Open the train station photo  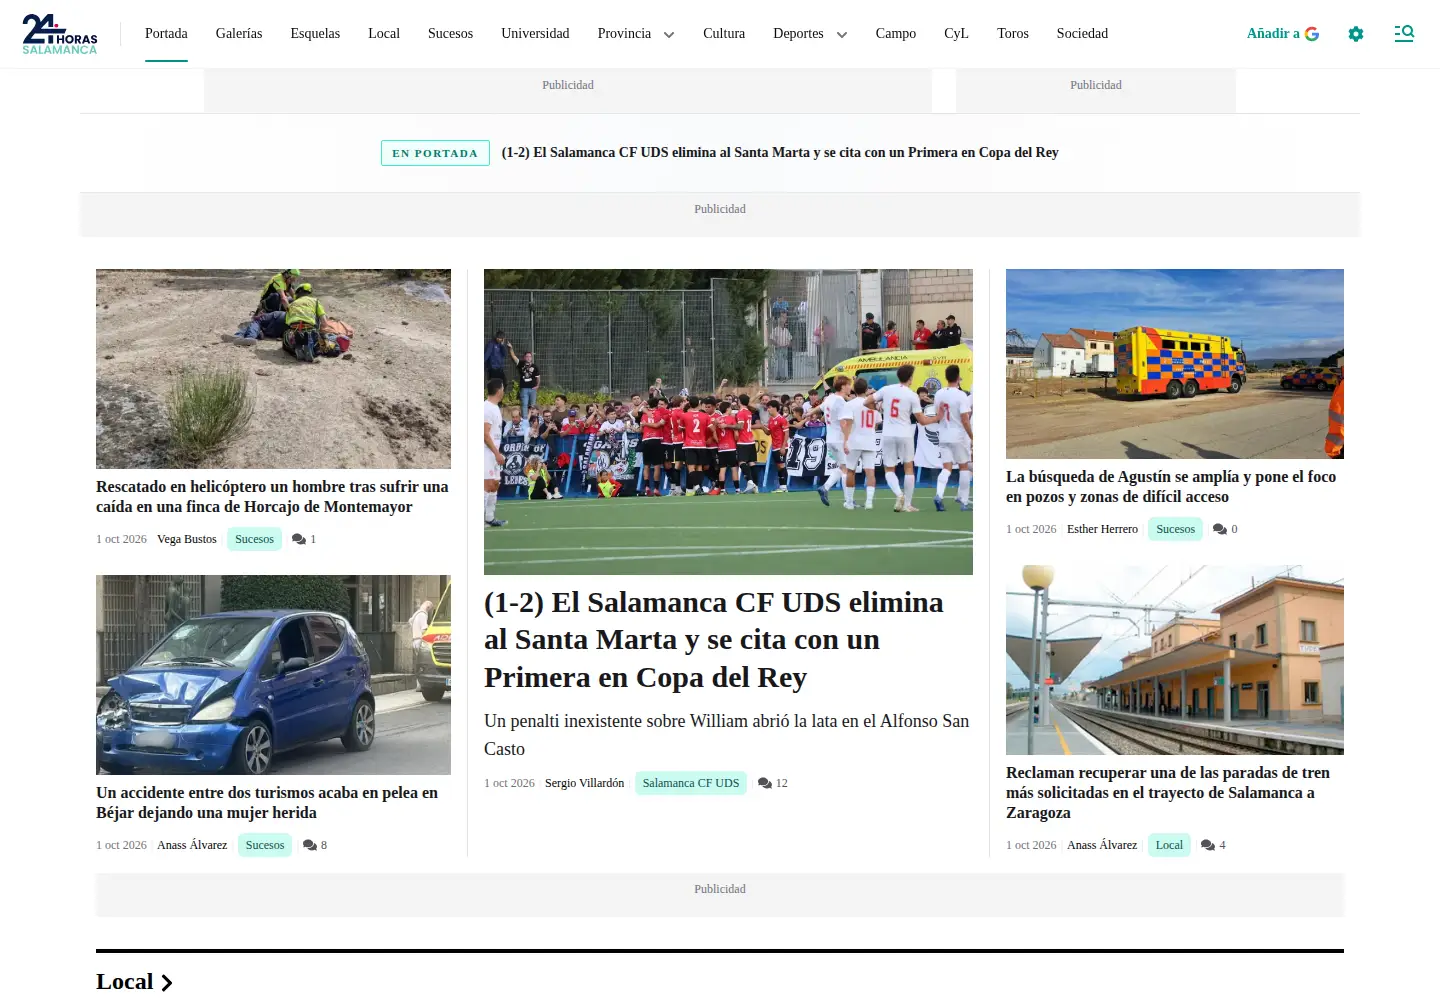click(1175, 660)
